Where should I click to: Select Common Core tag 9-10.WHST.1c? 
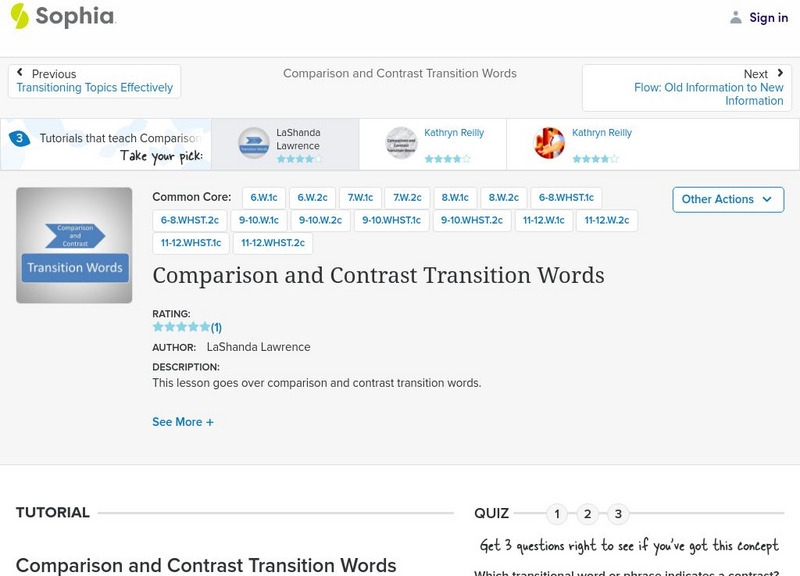391,220
